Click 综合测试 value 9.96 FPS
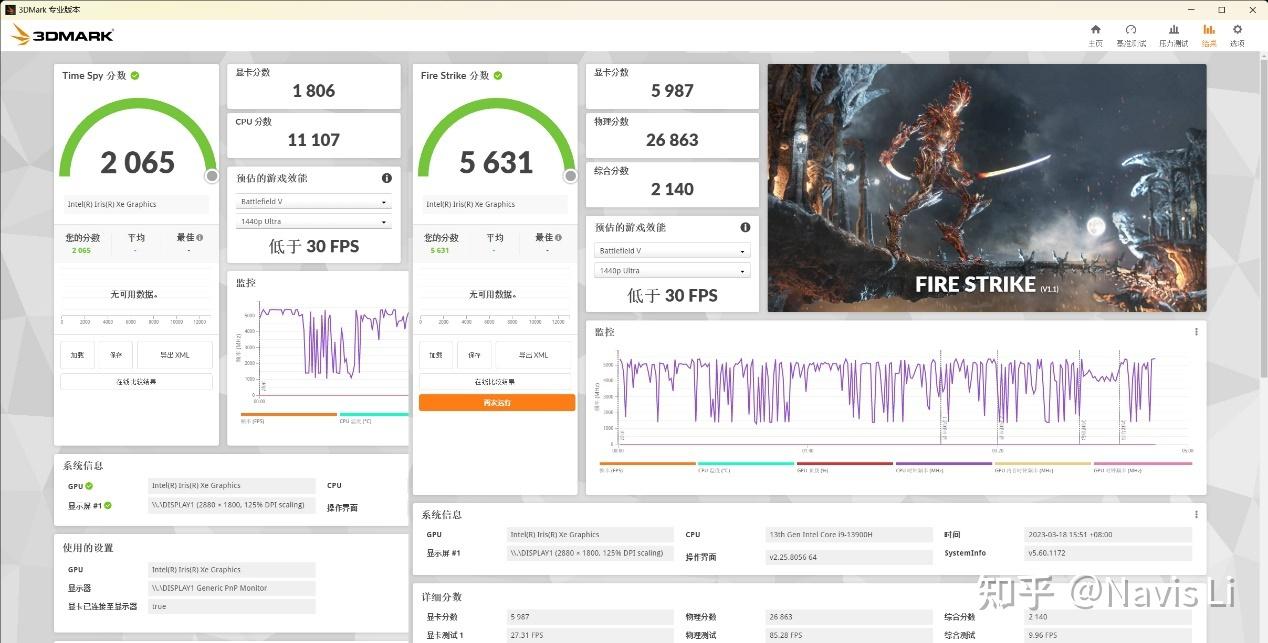 [x=1108, y=635]
